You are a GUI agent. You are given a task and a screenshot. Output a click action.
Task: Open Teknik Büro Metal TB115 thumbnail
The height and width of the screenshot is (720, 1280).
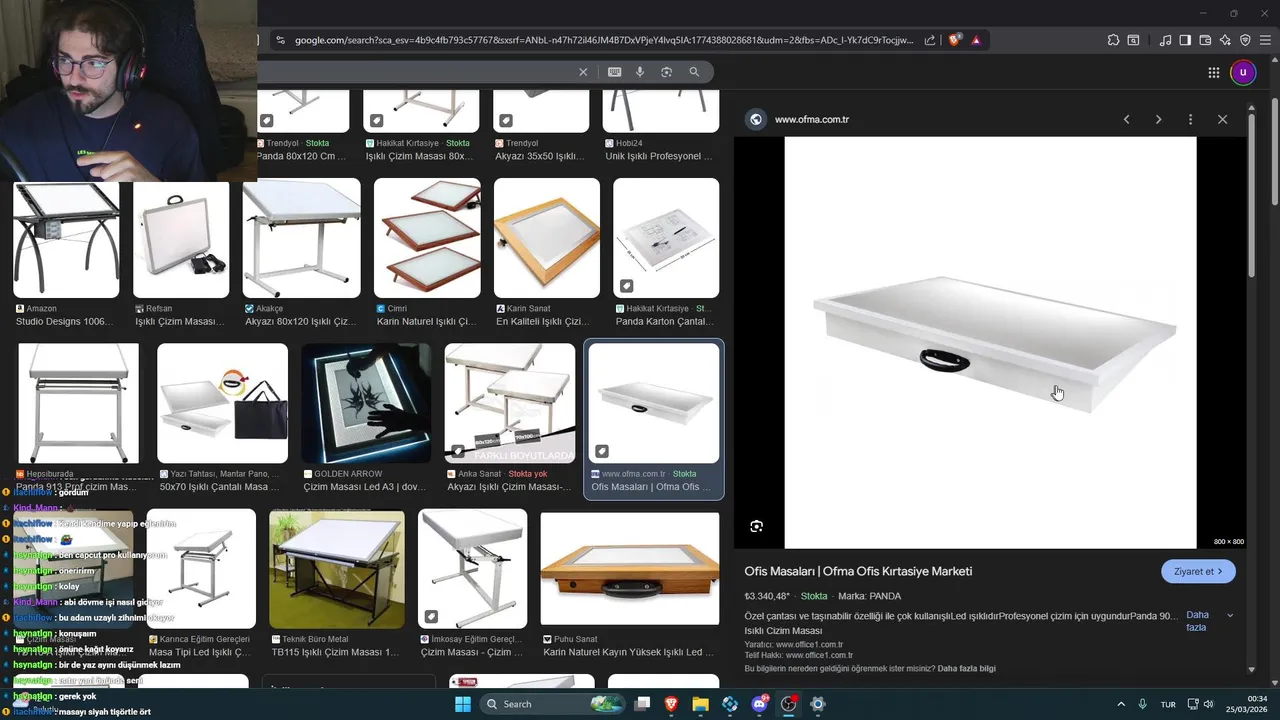tap(337, 569)
